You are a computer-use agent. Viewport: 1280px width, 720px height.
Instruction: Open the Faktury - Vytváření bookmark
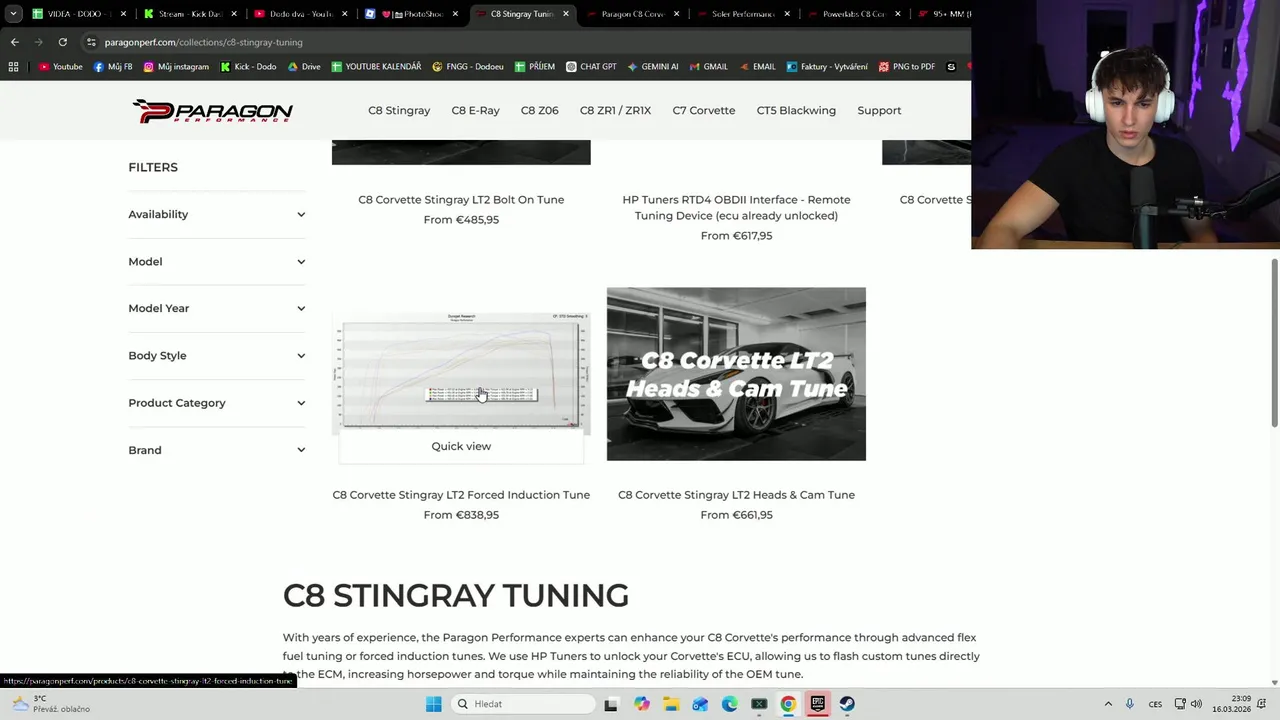pyautogui.click(x=827, y=67)
